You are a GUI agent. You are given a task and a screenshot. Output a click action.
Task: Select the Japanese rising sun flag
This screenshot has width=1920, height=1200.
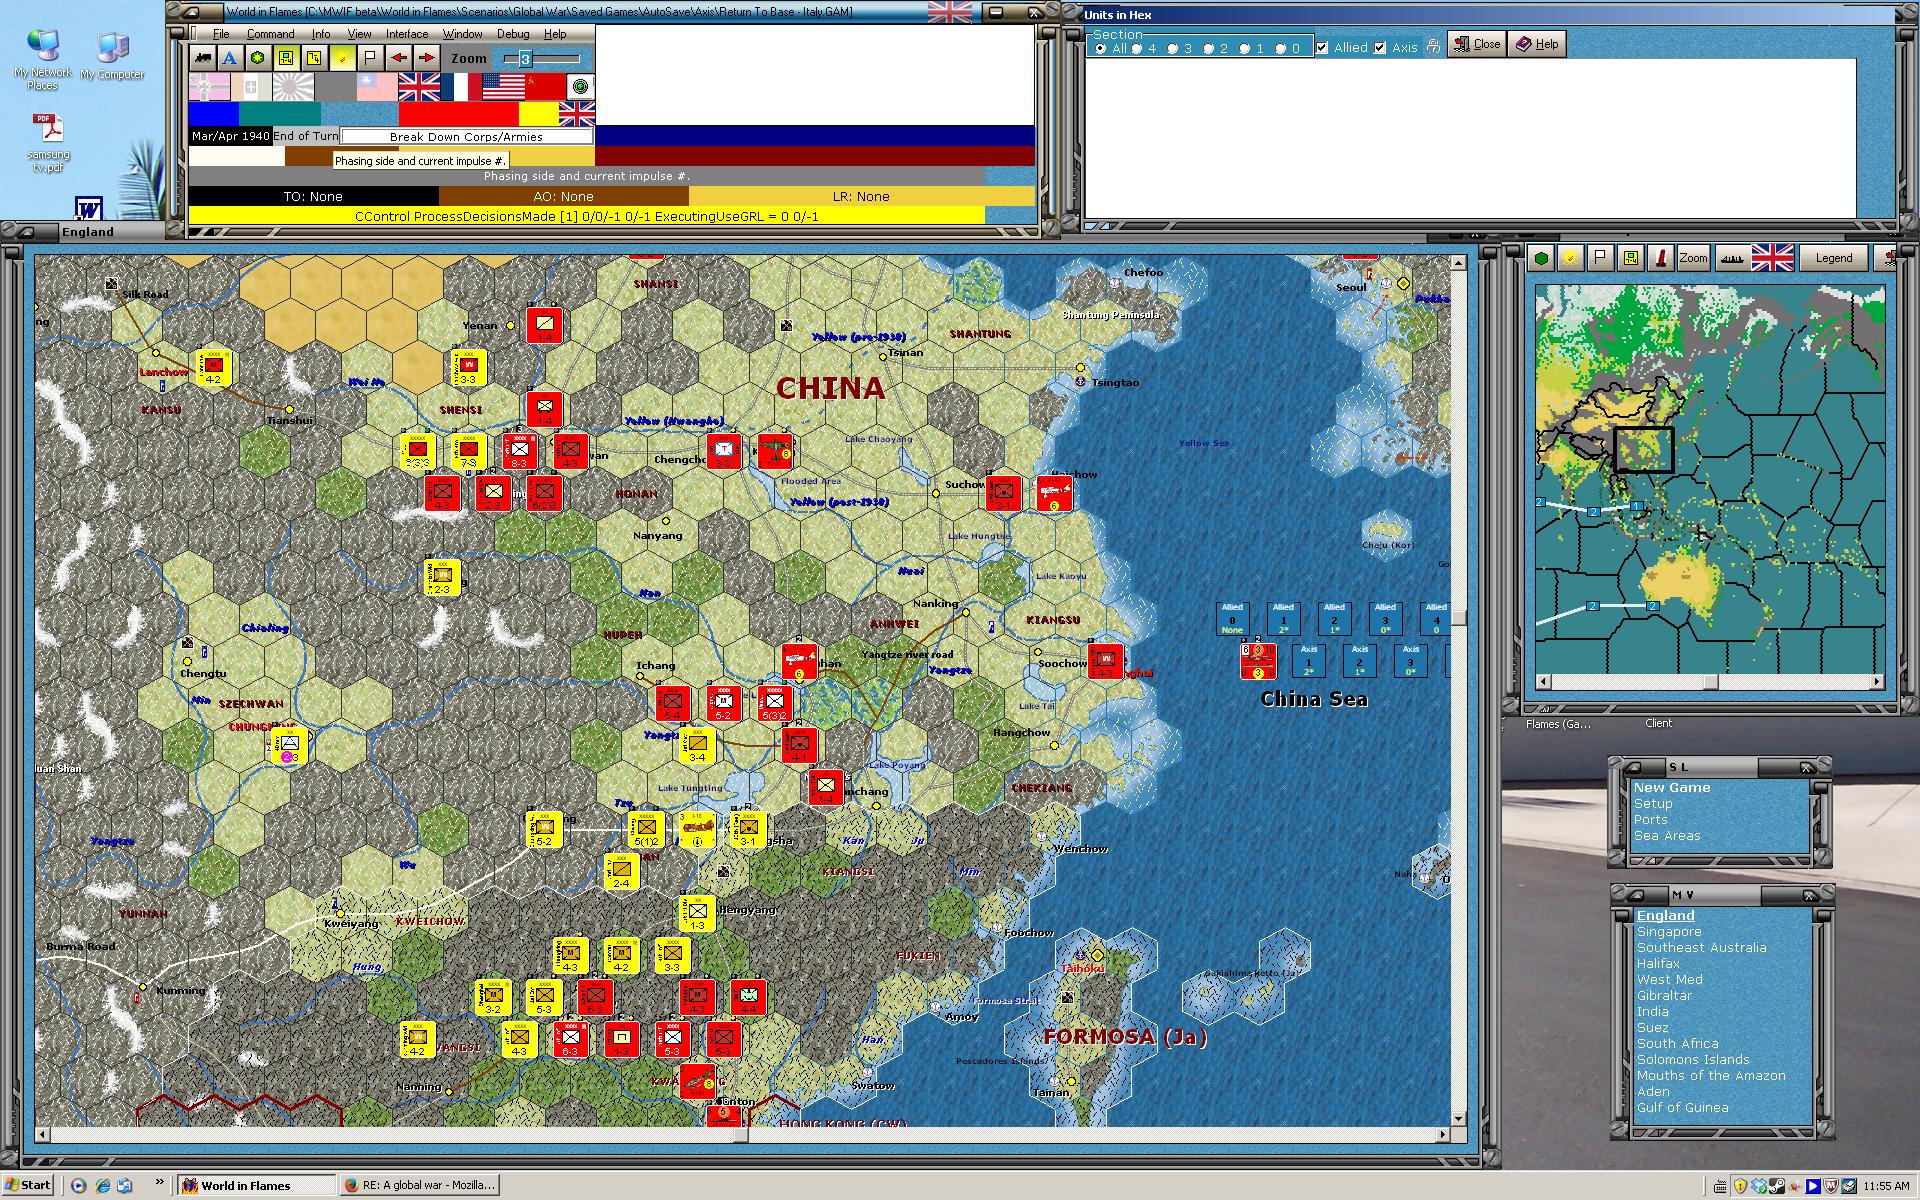click(293, 87)
